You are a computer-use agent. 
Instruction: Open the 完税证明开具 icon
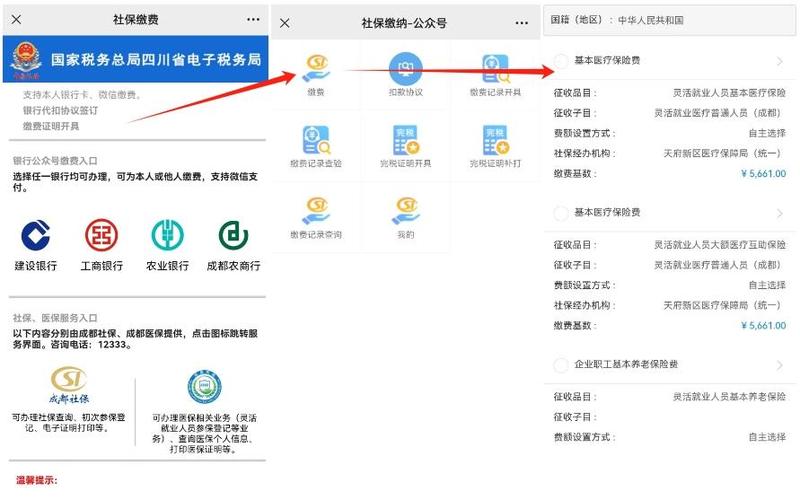click(x=406, y=140)
